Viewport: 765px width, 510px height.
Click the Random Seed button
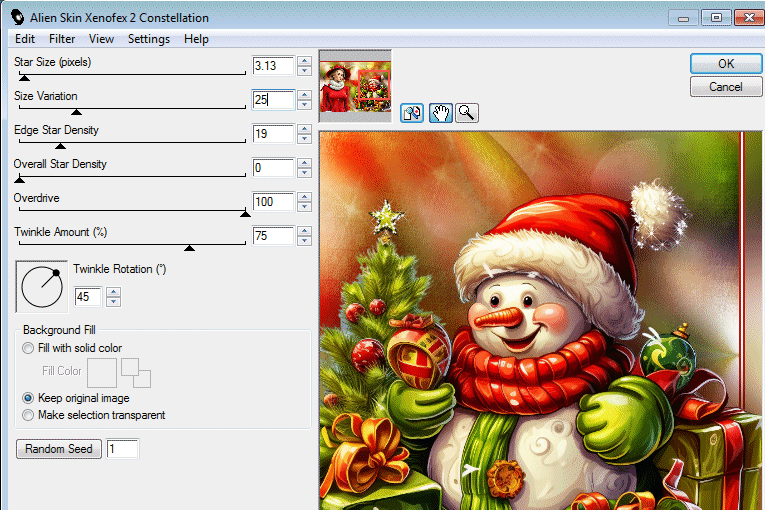[59, 449]
